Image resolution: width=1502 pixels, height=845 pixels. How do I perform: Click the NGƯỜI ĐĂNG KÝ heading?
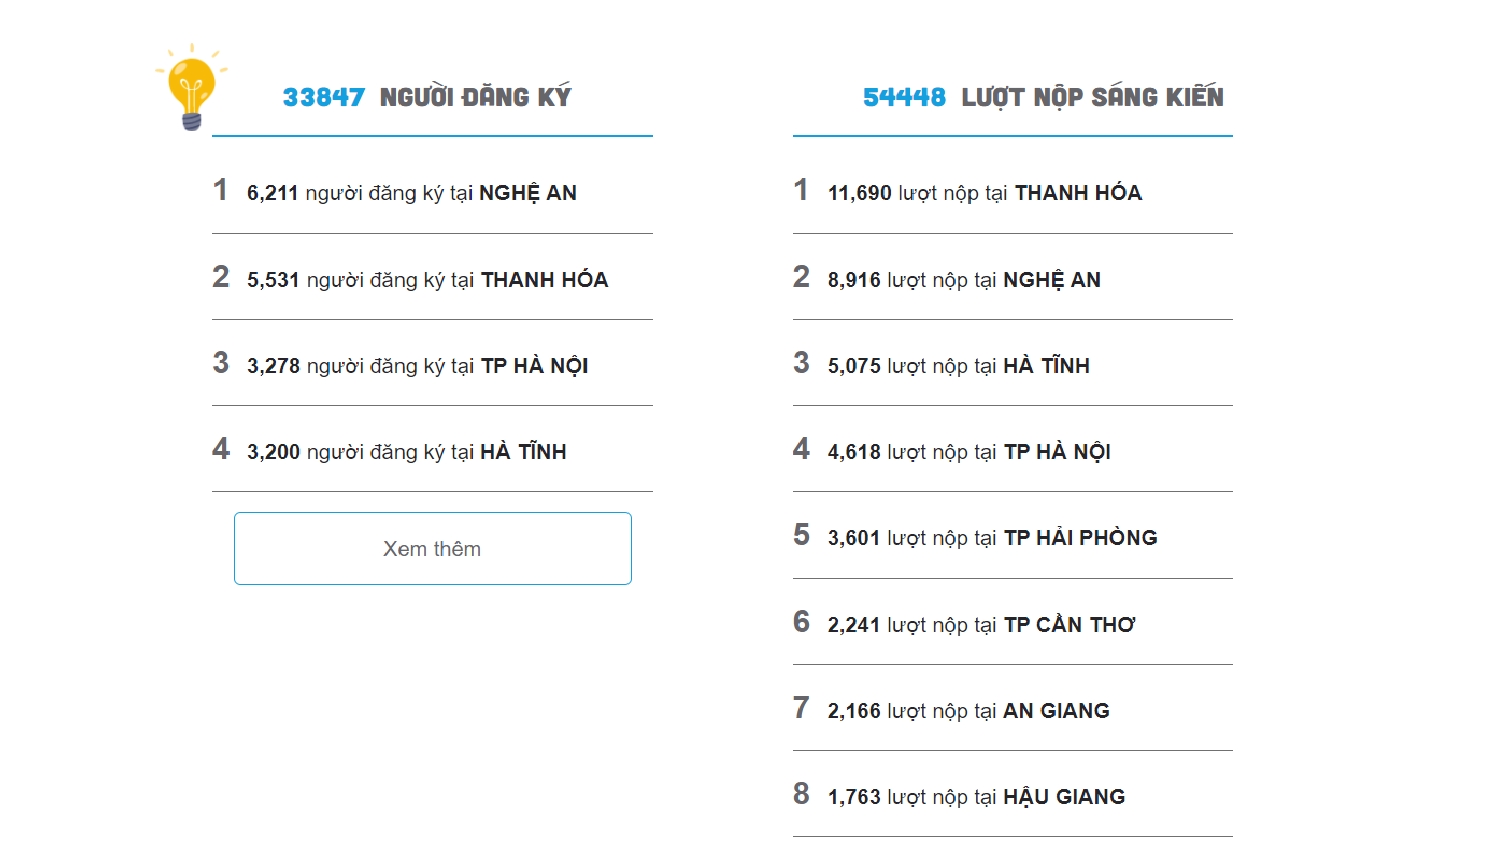(x=475, y=97)
